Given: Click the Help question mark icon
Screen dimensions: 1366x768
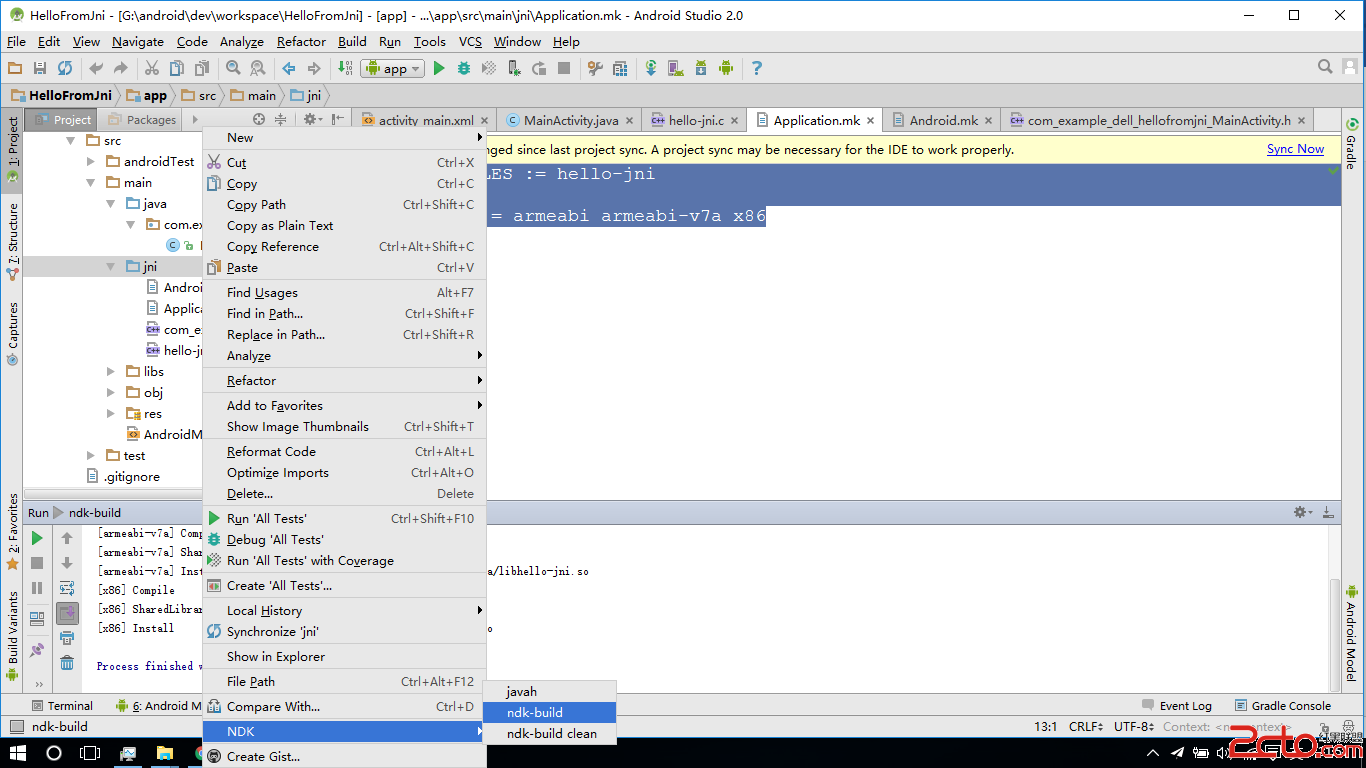Looking at the screenshot, I should pos(757,68).
